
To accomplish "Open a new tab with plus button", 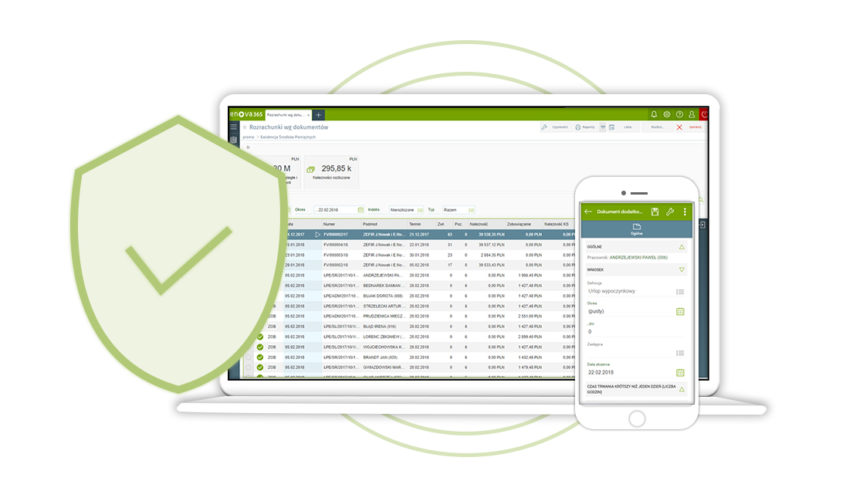I will [x=319, y=115].
